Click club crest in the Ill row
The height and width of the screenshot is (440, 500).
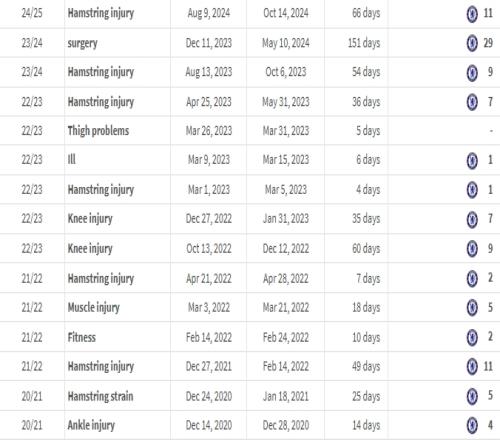pos(472,160)
